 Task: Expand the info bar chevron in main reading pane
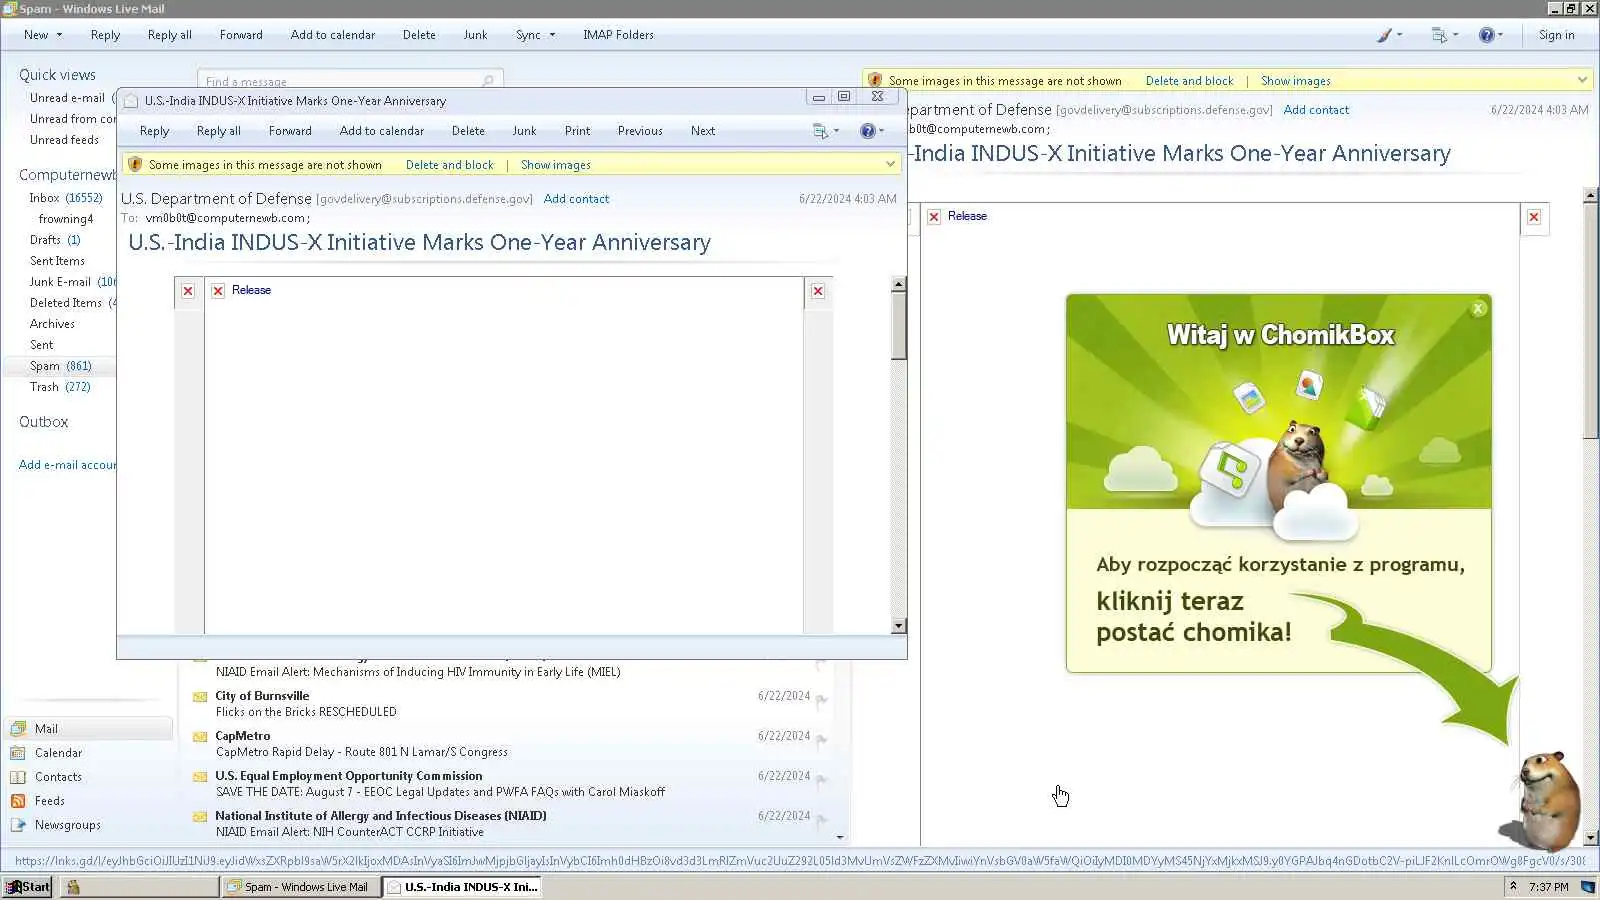(x=1582, y=80)
